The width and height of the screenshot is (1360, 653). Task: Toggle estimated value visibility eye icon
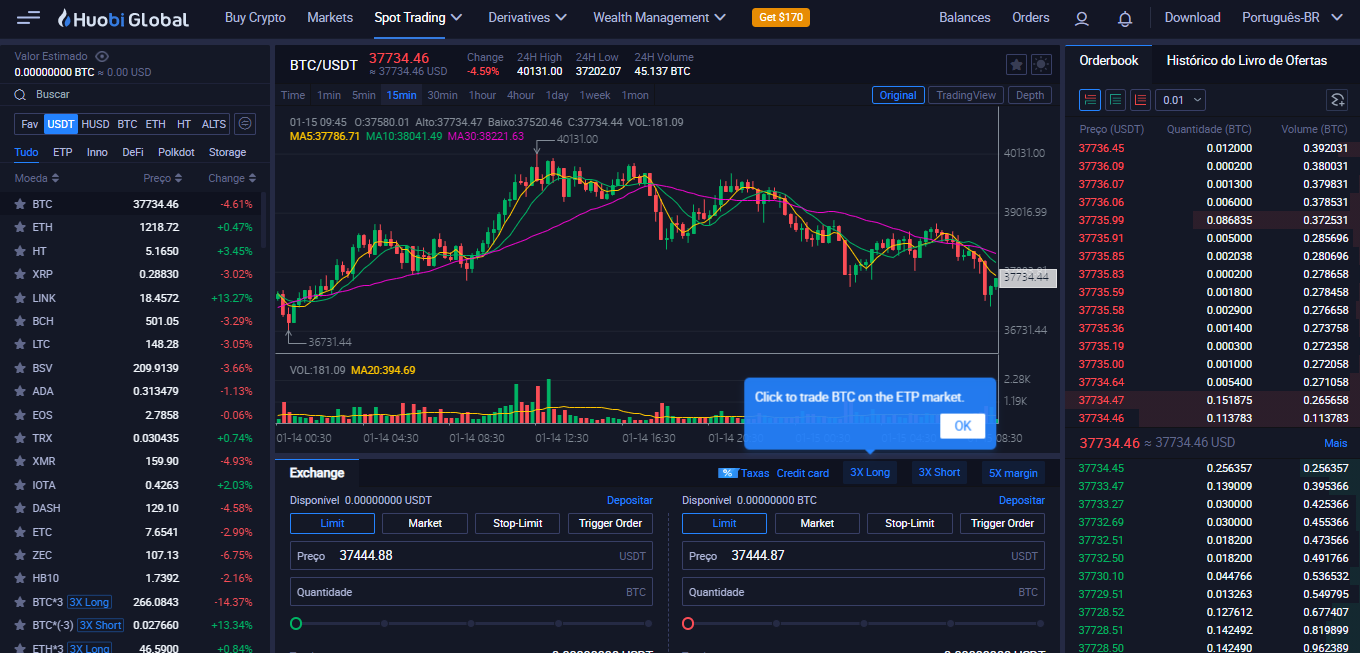tap(102, 57)
